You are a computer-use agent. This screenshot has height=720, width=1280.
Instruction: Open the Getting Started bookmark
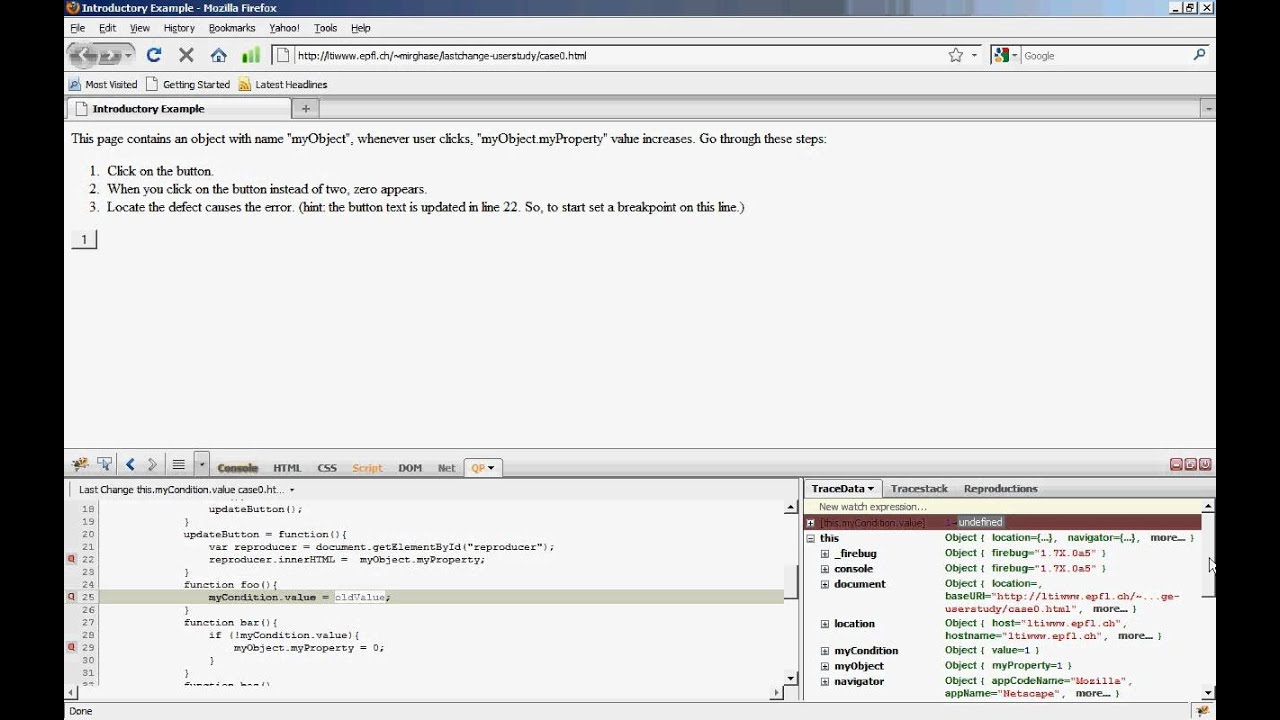click(x=188, y=84)
